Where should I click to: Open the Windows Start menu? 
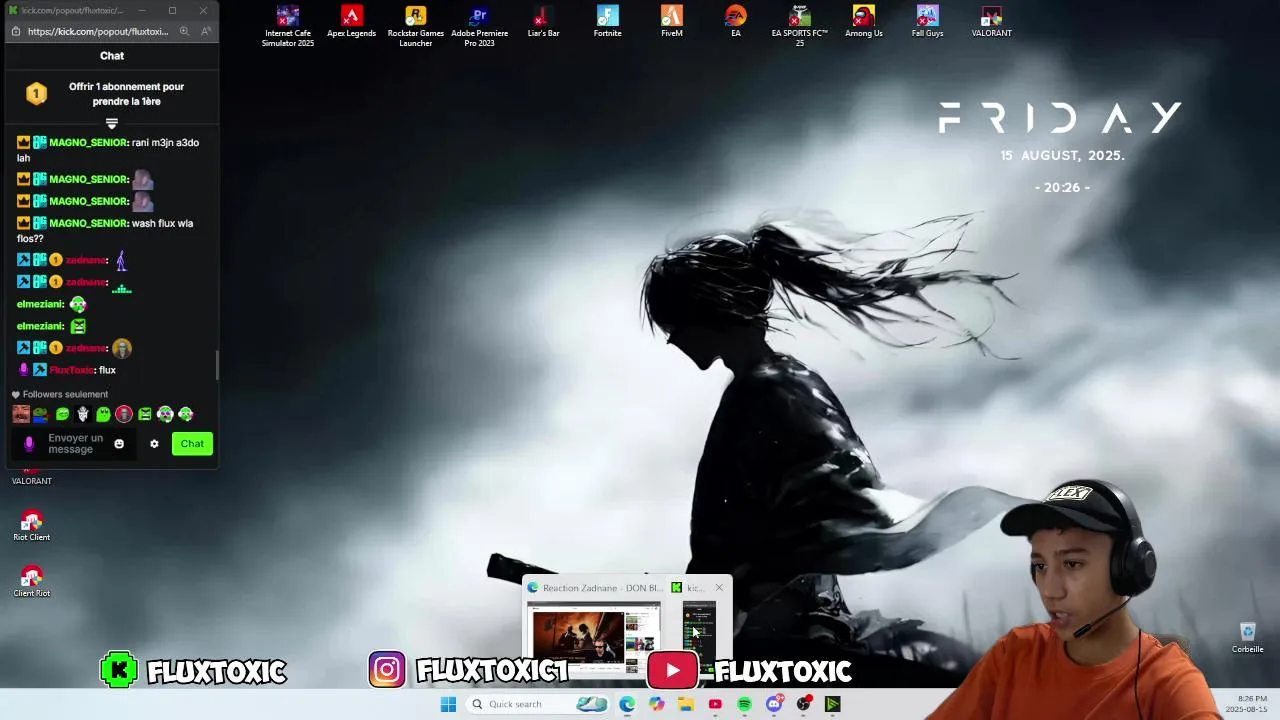tap(448, 704)
